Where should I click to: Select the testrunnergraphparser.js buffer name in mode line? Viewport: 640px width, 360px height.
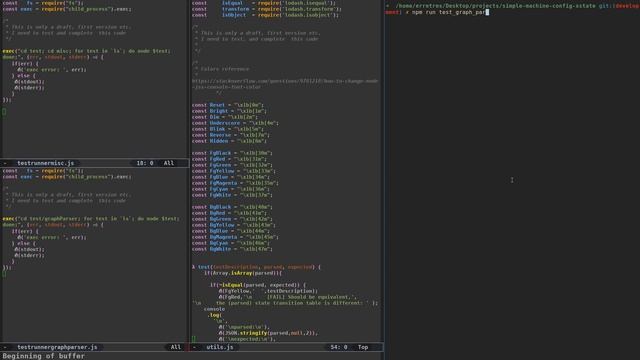pos(57,347)
